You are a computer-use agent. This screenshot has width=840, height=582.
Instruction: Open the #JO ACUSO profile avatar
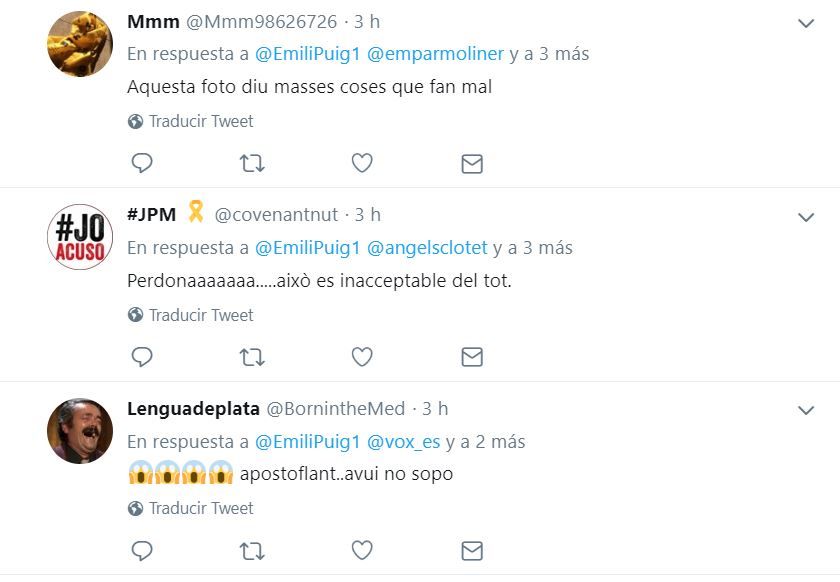tap(80, 238)
